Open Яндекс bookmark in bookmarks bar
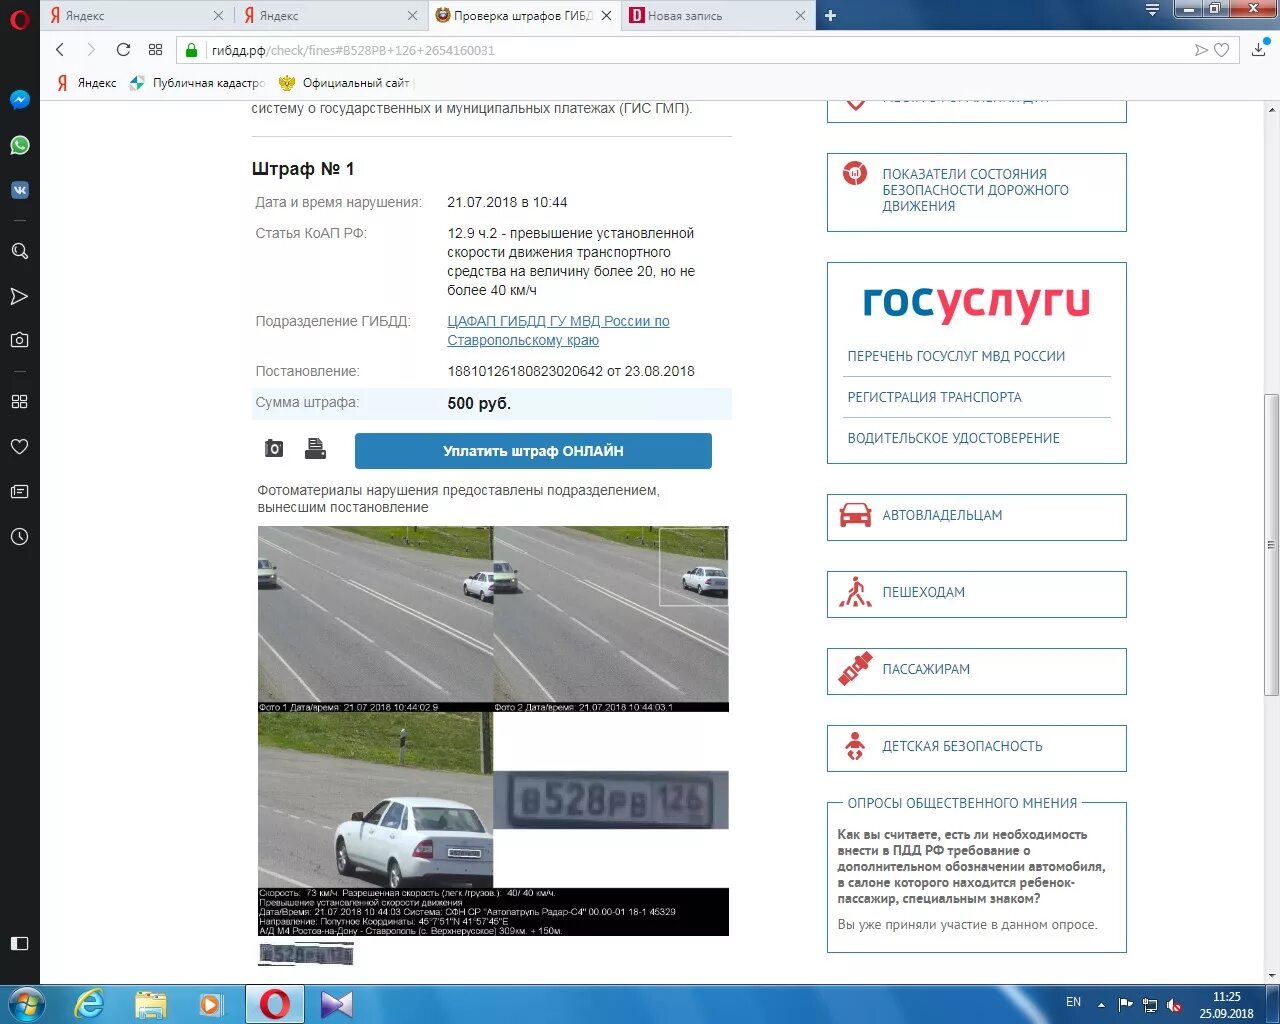Viewport: 1280px width, 1024px height. pyautogui.click(x=86, y=83)
